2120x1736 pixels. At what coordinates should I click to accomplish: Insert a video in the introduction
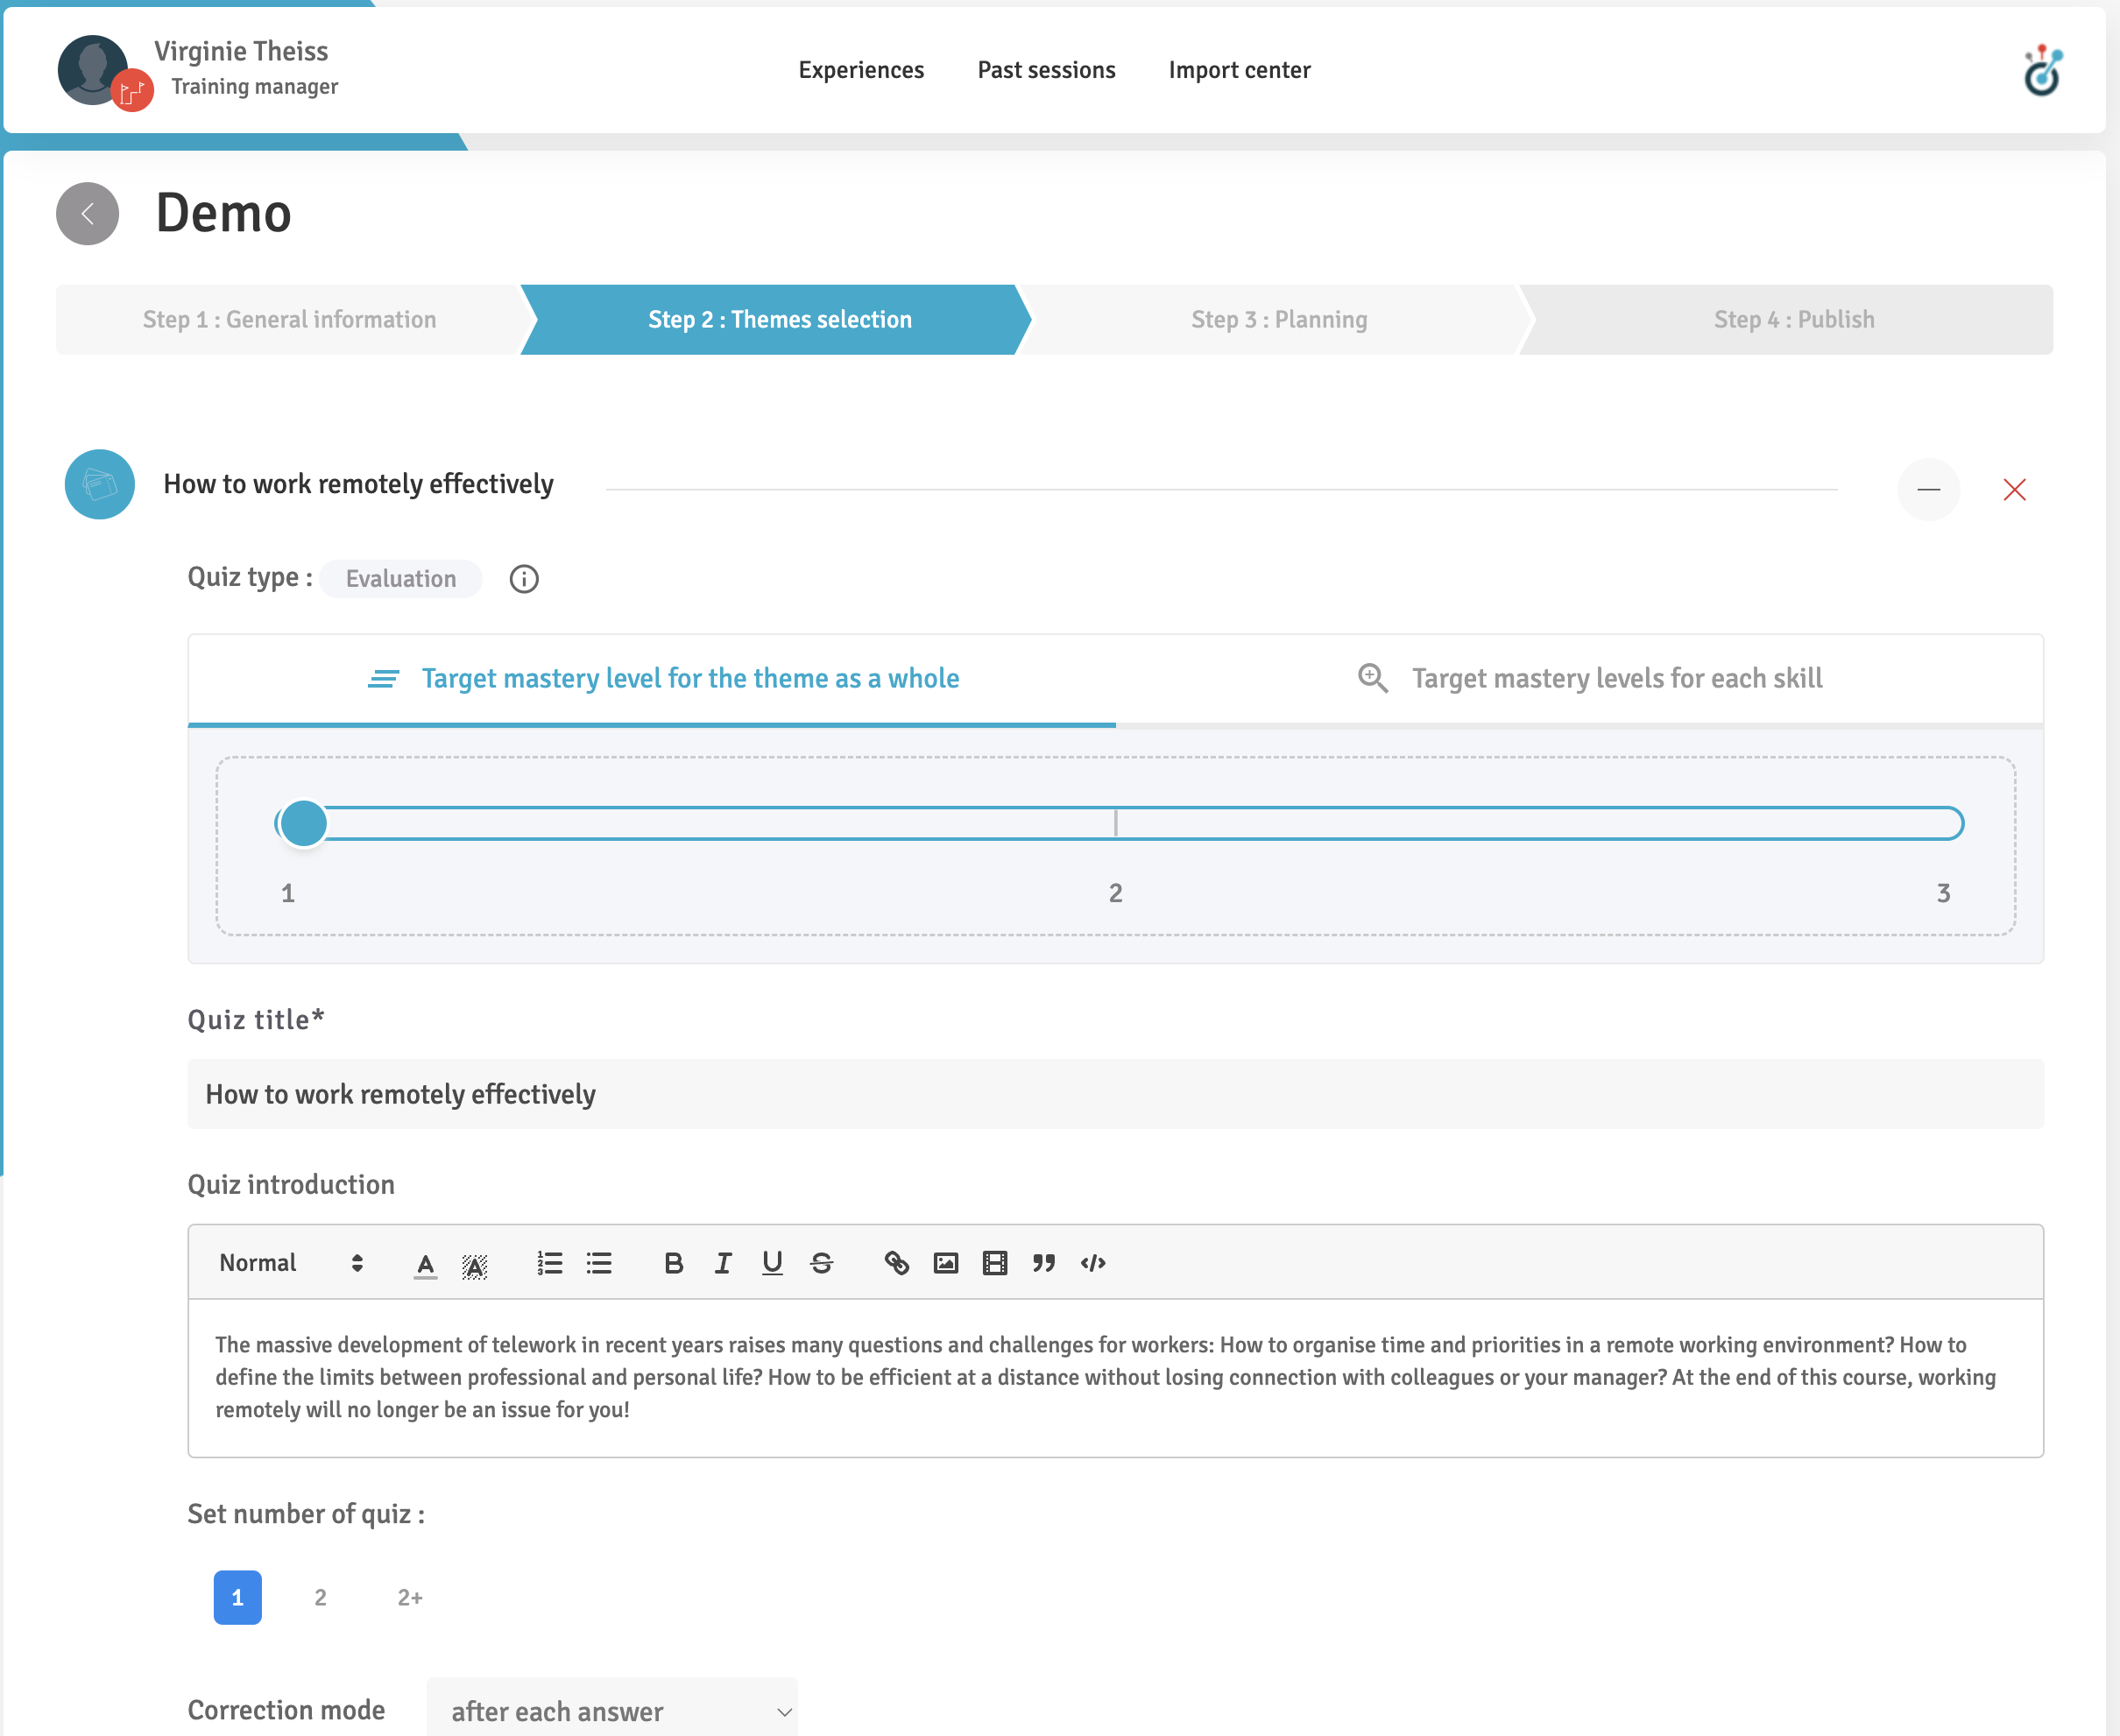[x=995, y=1263]
